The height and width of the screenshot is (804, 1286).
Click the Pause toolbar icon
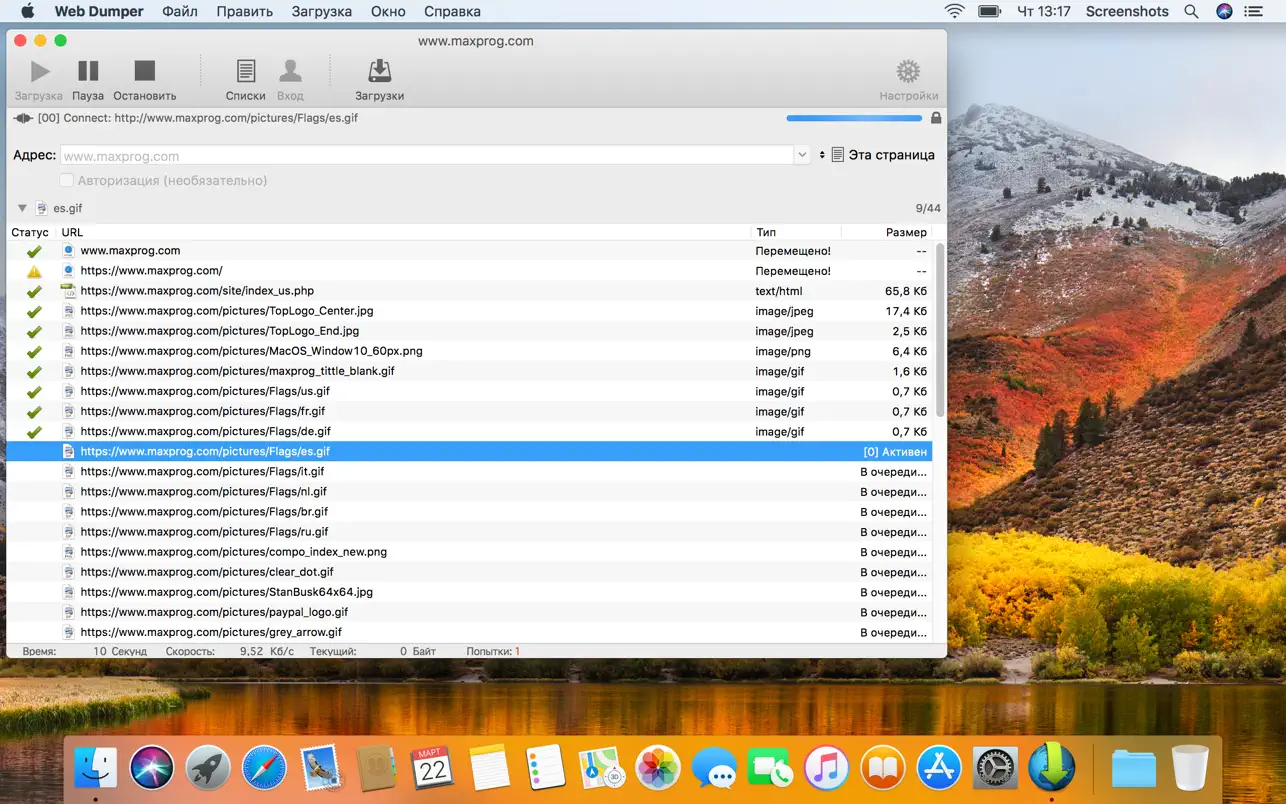coord(88,72)
